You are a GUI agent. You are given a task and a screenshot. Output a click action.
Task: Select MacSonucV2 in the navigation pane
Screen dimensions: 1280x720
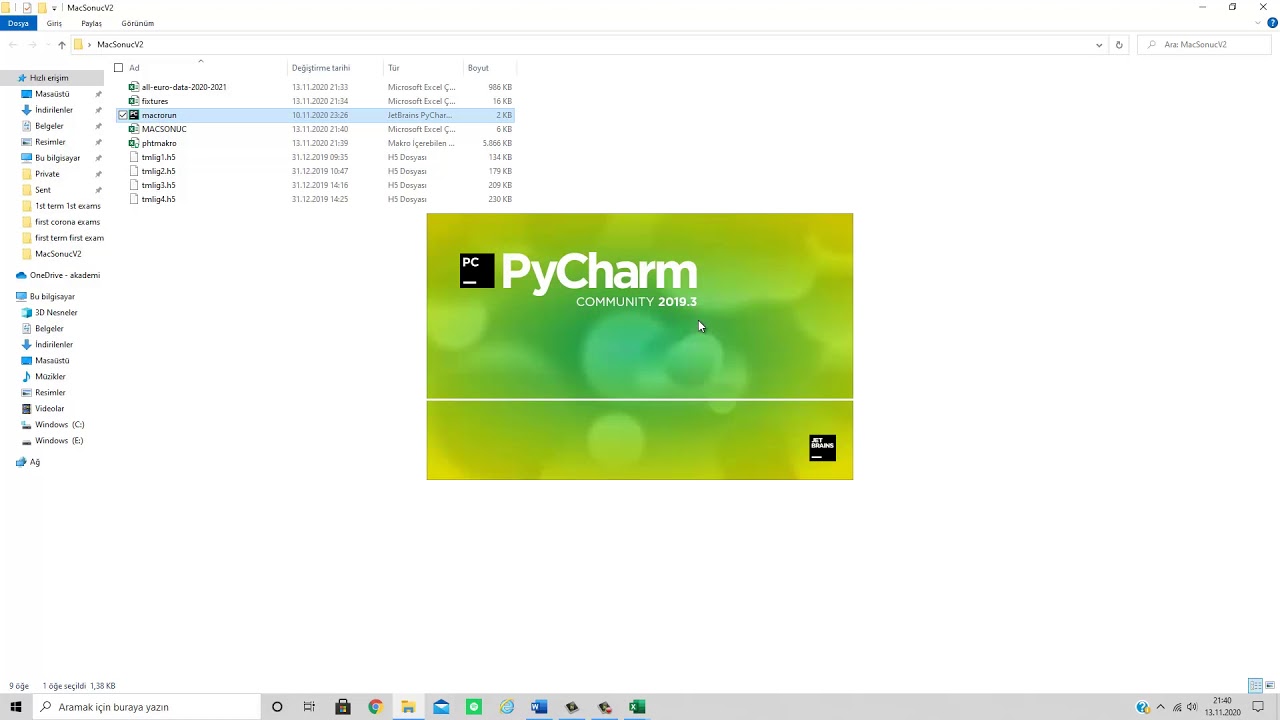[58, 254]
